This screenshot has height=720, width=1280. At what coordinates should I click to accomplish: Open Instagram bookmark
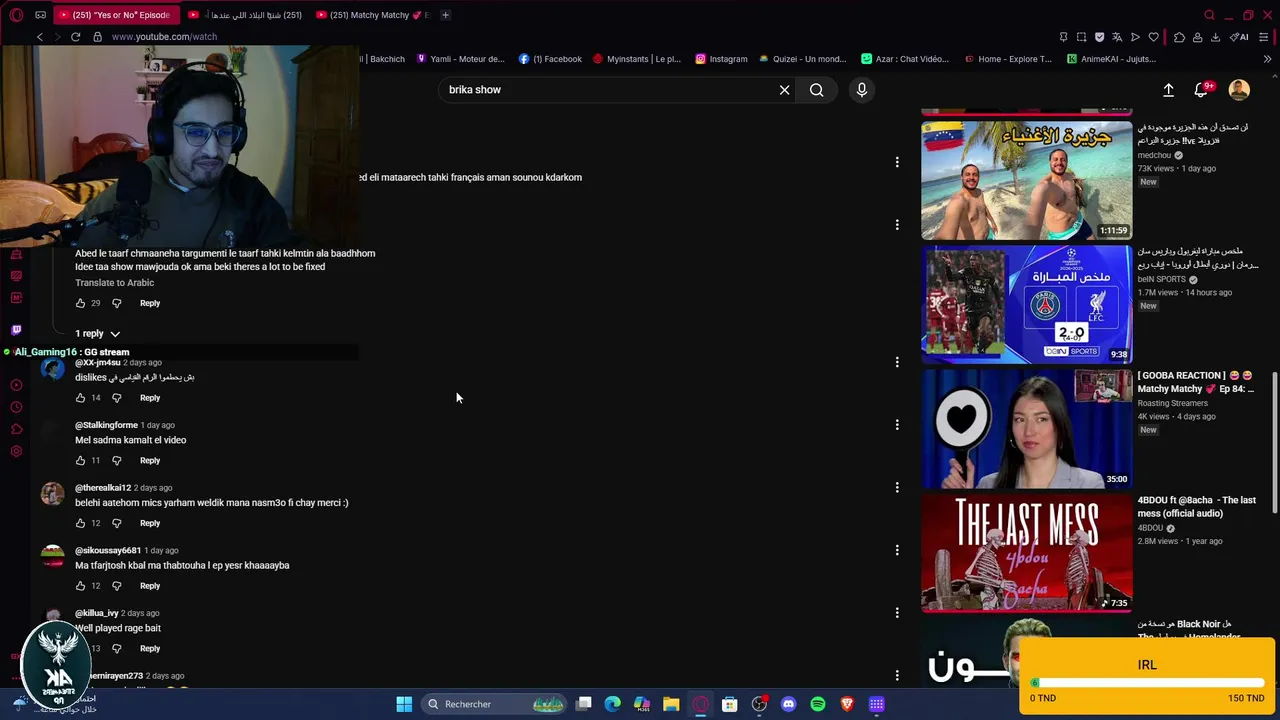click(x=721, y=59)
